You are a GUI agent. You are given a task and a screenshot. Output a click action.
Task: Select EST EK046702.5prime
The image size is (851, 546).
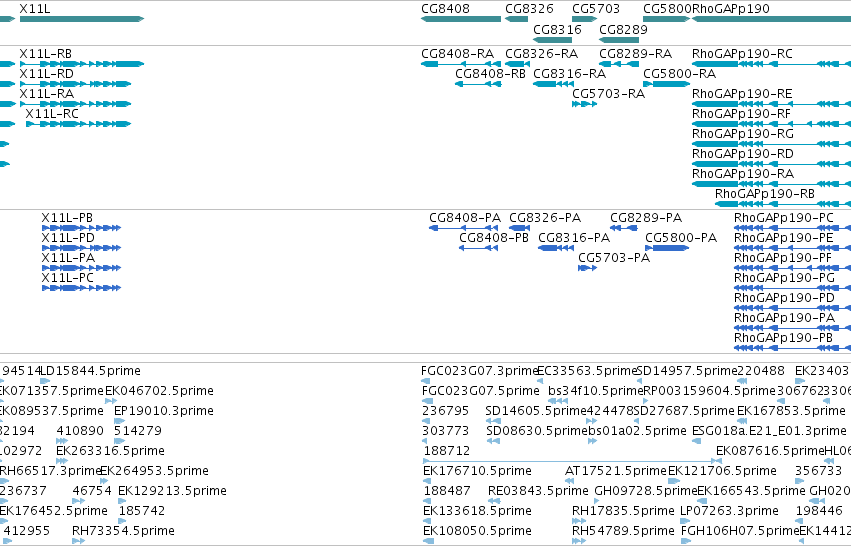[111, 401]
